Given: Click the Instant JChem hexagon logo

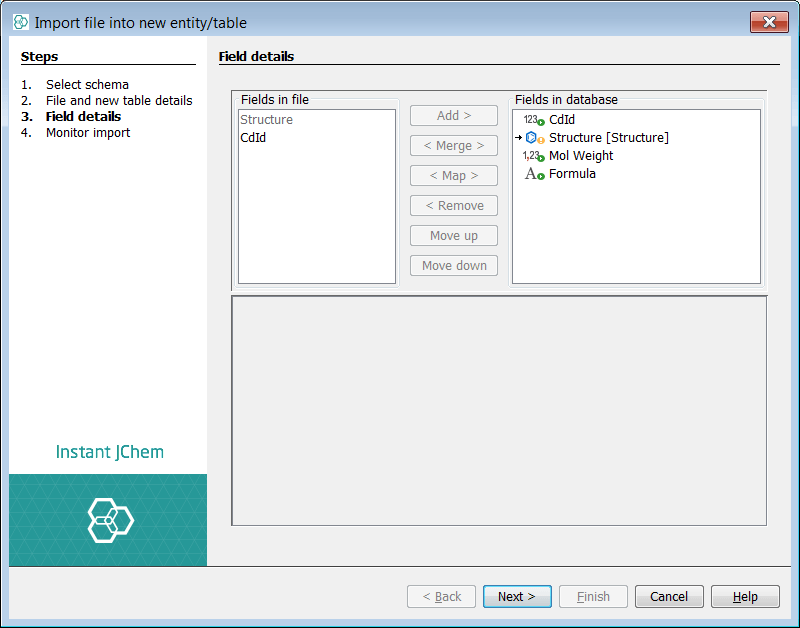Looking at the screenshot, I should (109, 520).
